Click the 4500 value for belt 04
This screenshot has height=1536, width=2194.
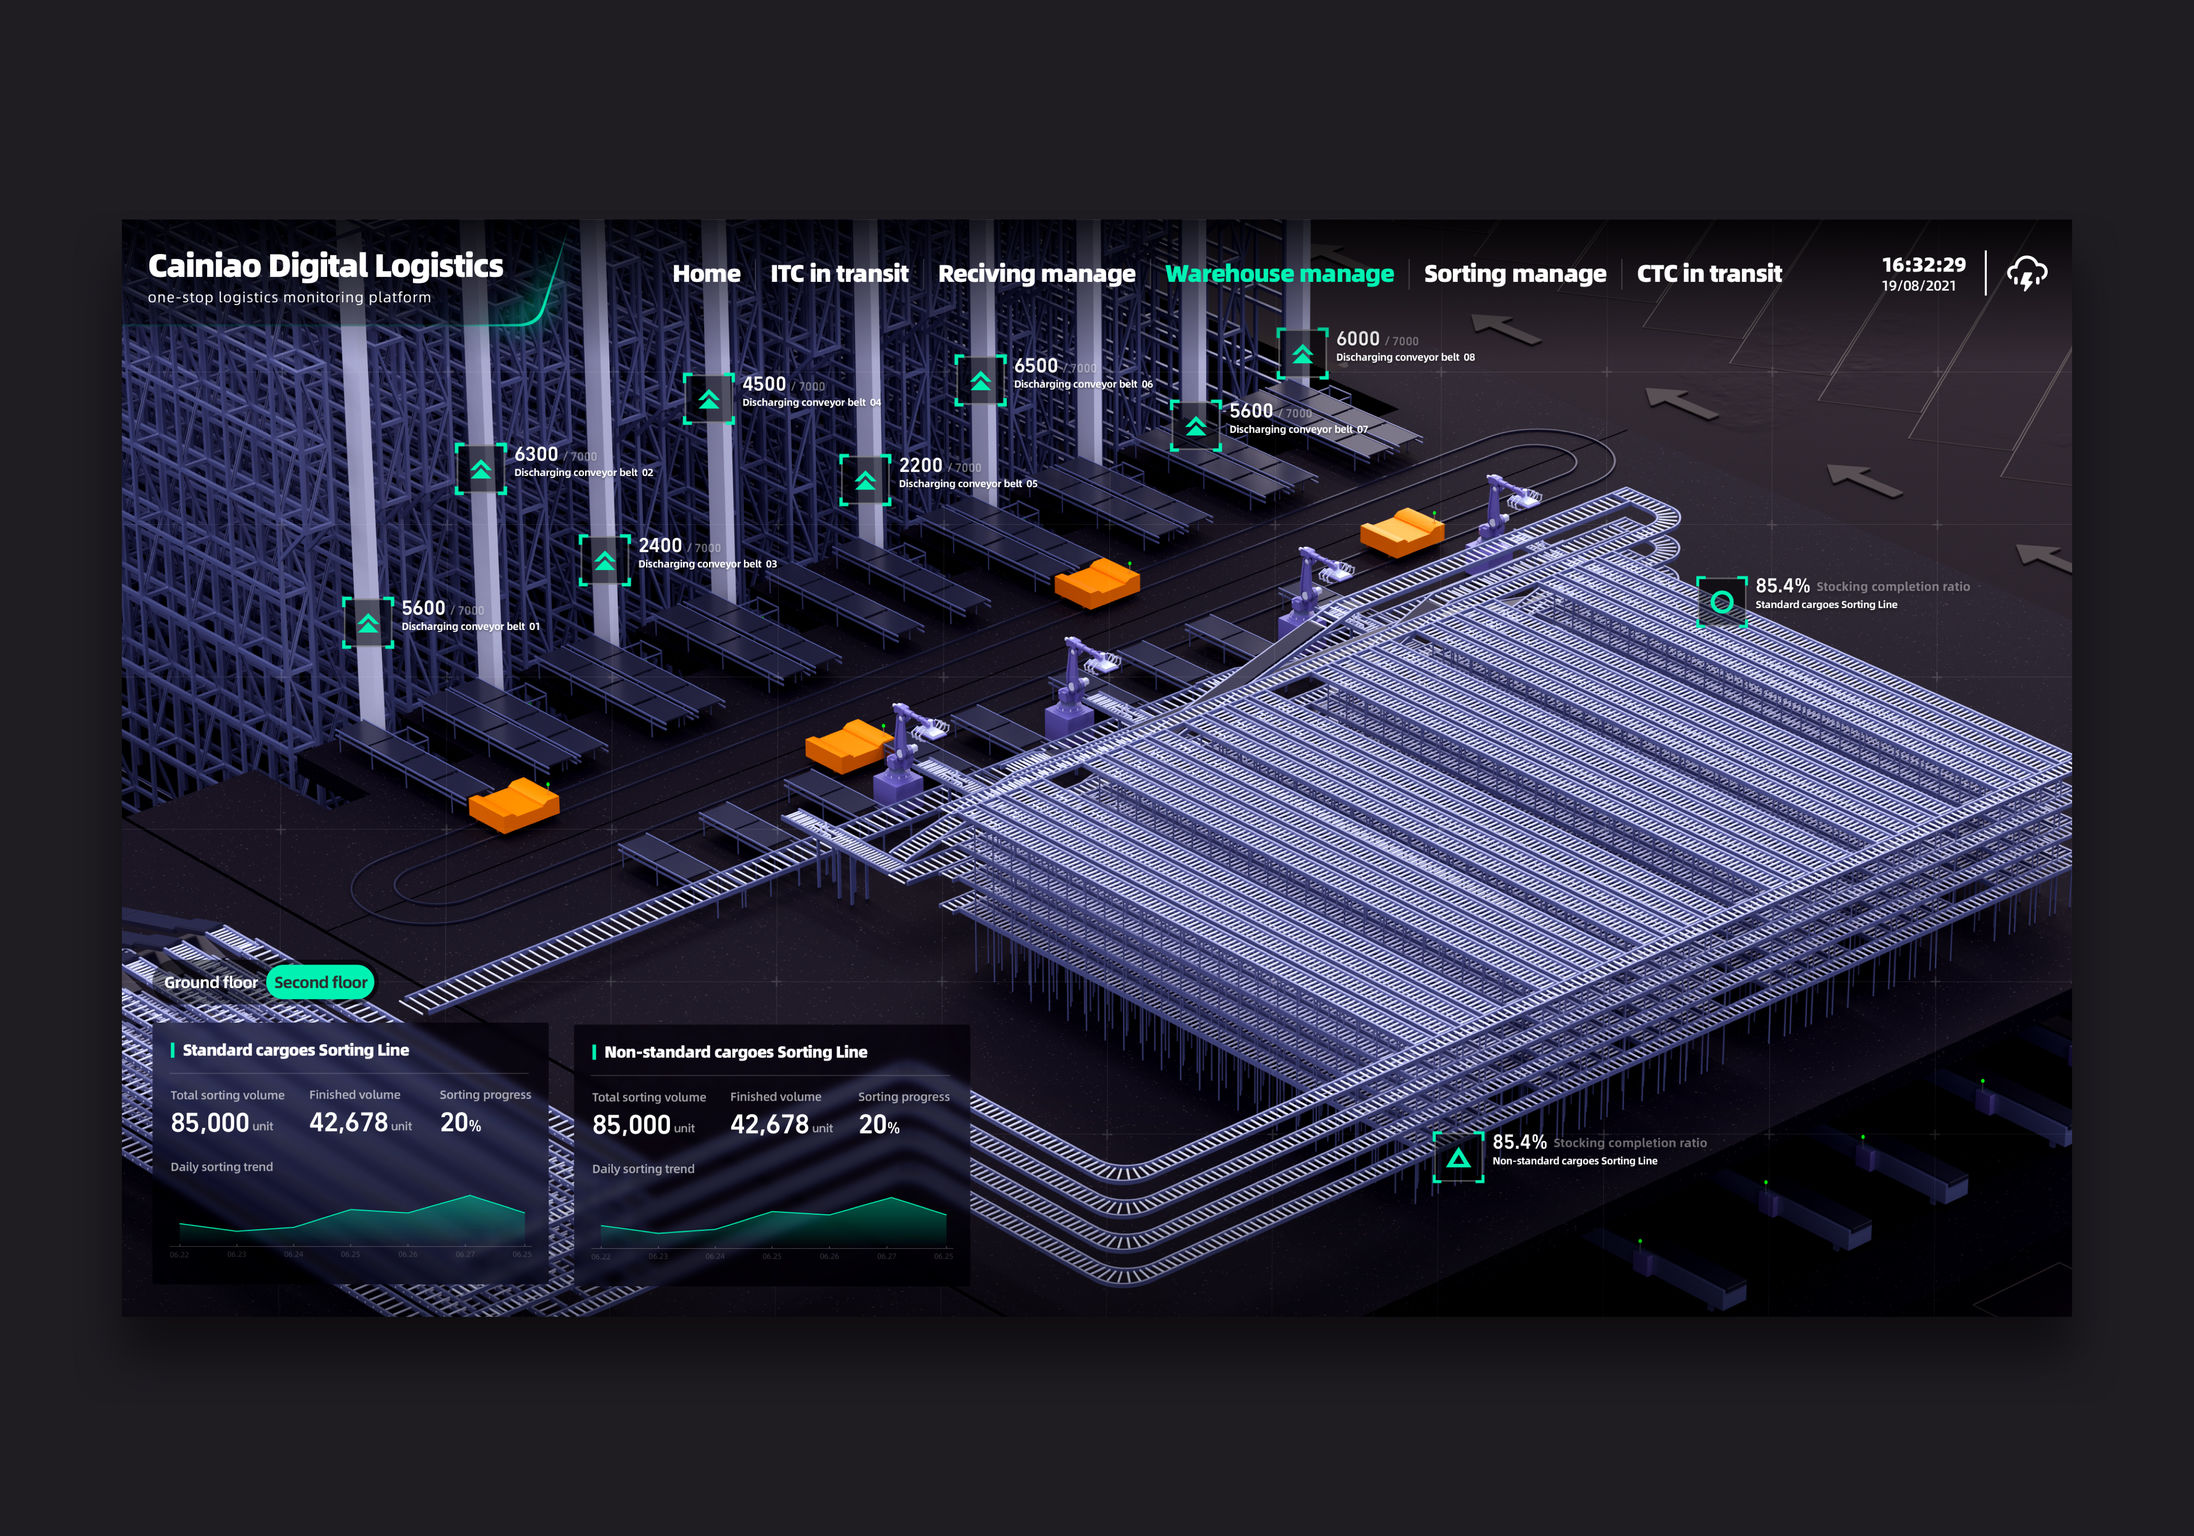(x=764, y=383)
